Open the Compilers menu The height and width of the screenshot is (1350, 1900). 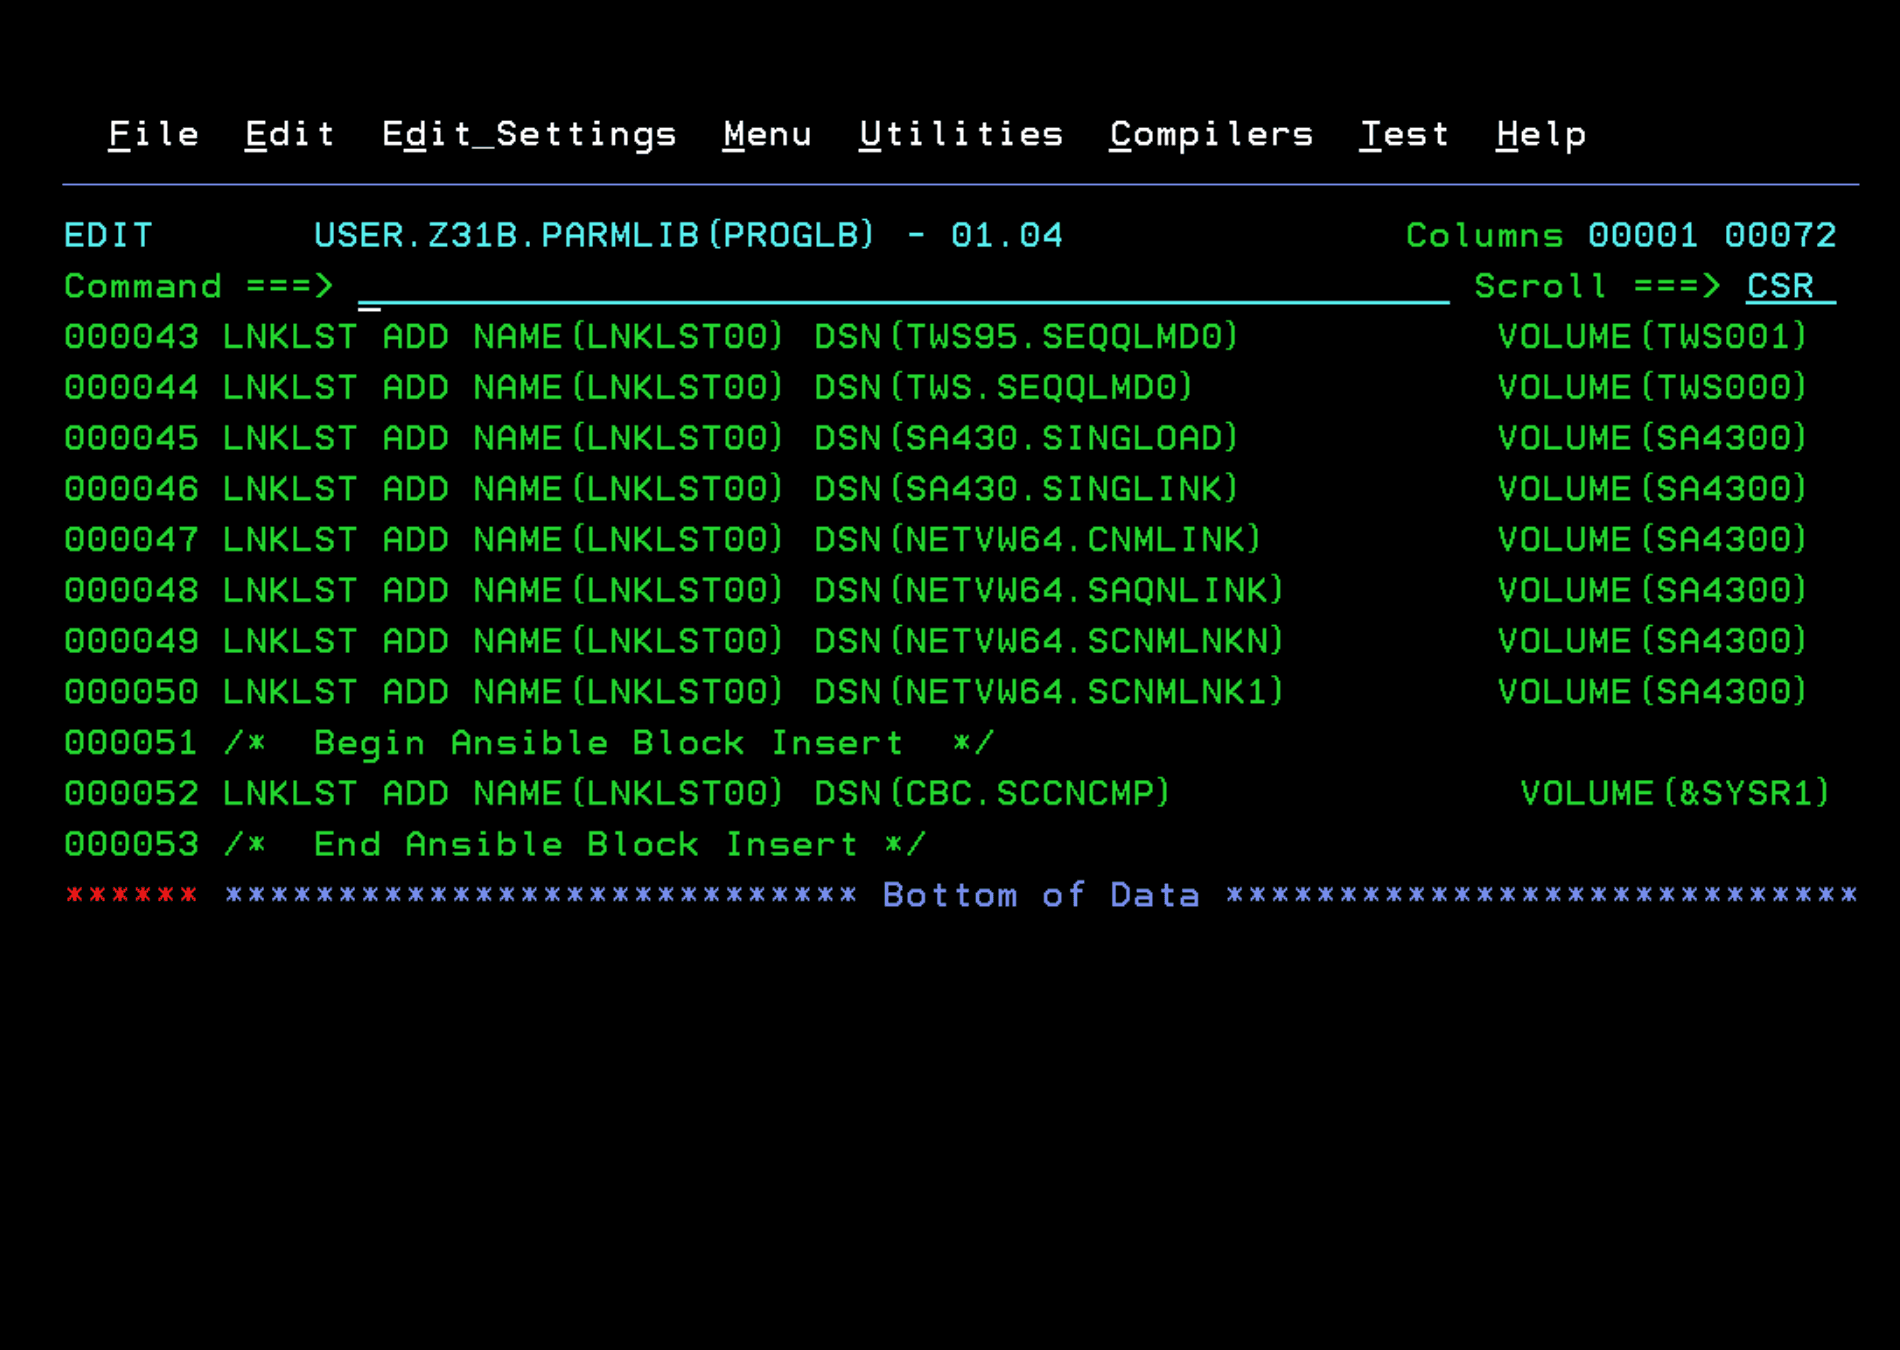point(1210,134)
